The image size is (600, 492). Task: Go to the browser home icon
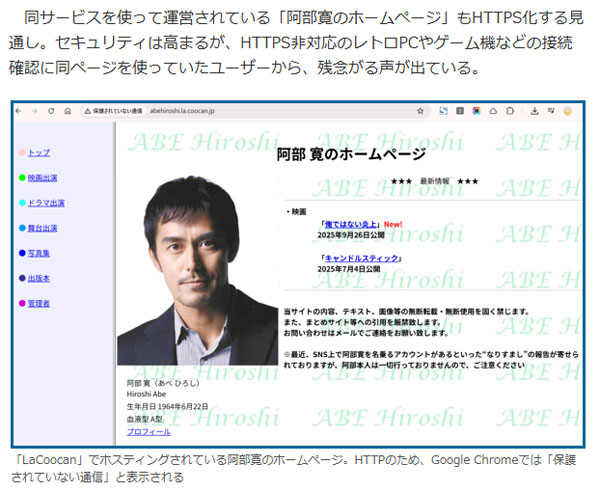tap(68, 111)
